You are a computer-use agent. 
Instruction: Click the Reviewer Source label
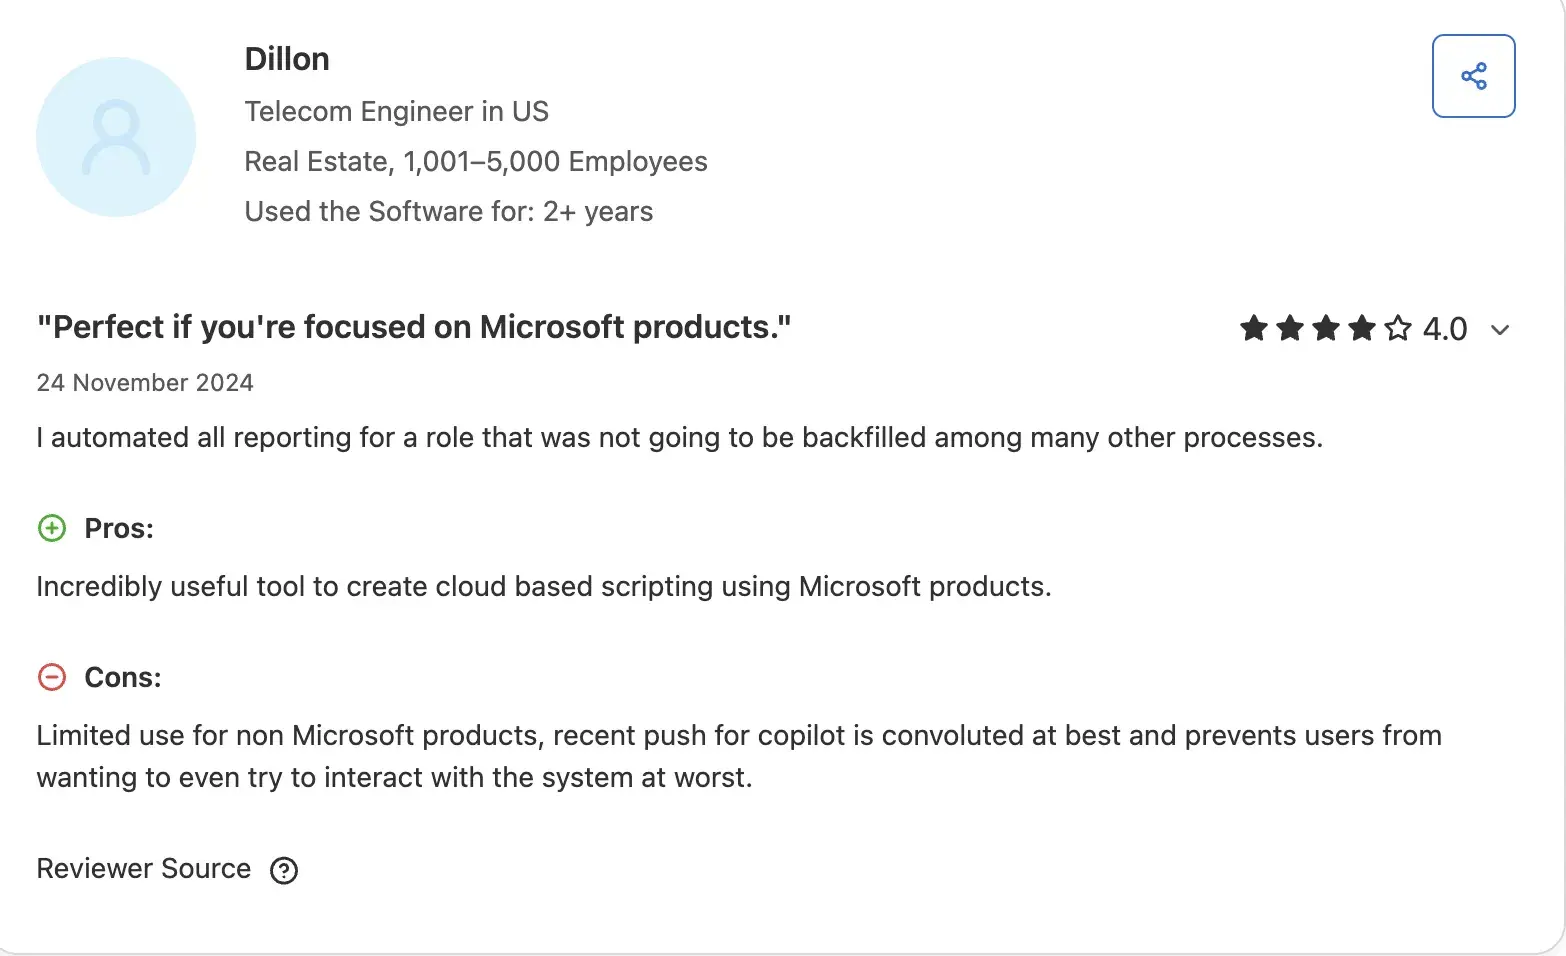(x=144, y=868)
